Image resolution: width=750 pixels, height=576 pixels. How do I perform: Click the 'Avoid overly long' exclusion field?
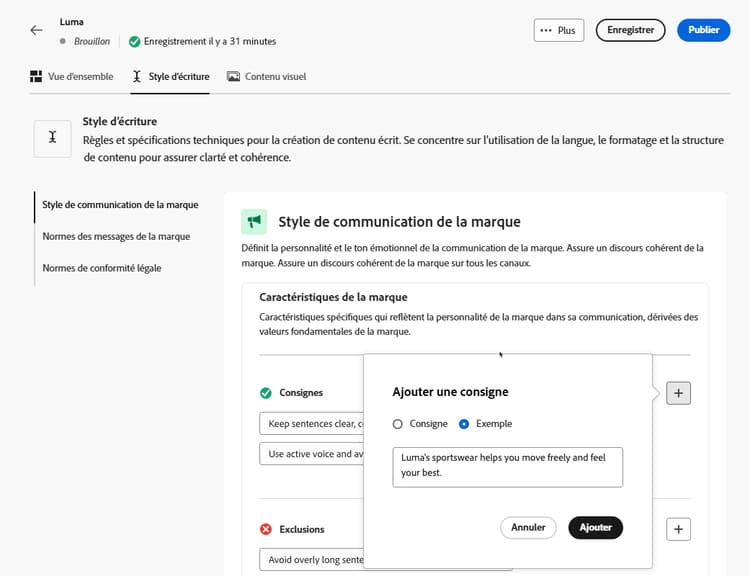point(312,559)
